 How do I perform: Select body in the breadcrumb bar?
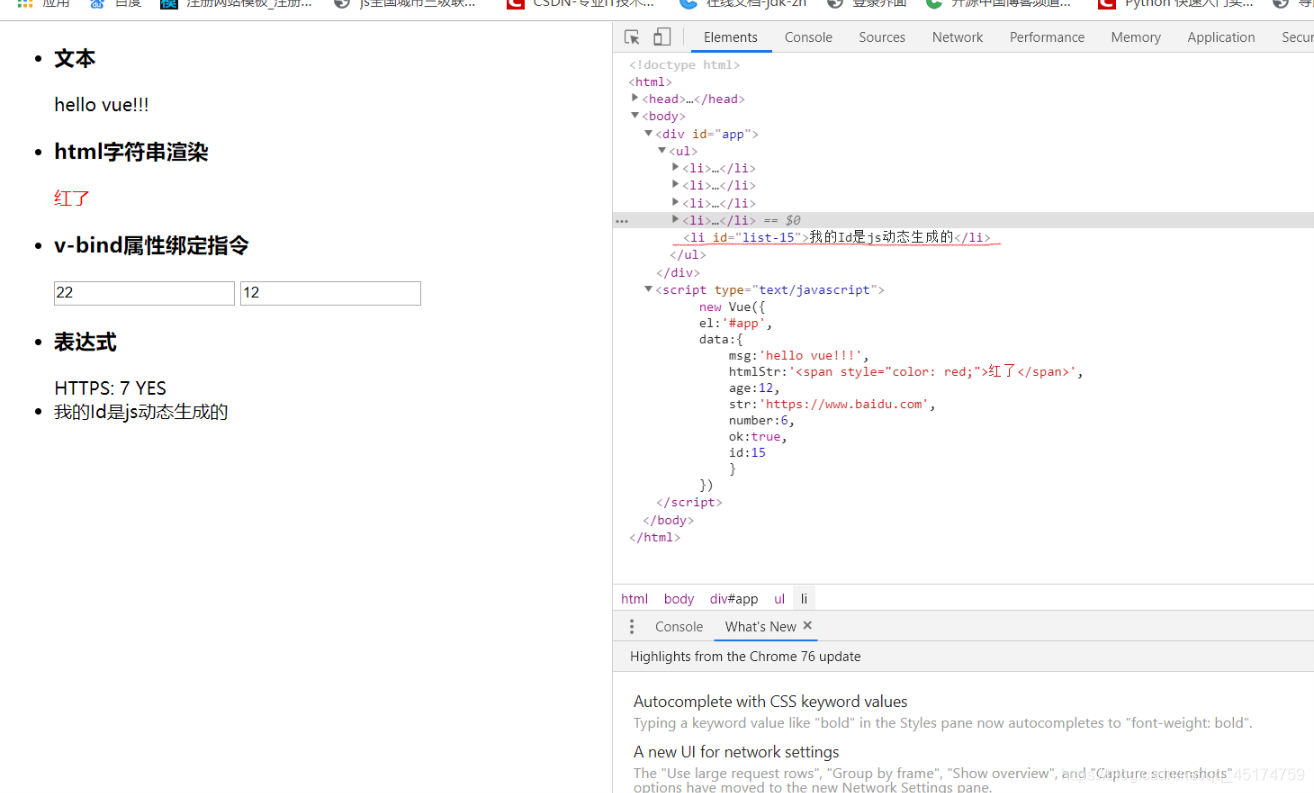(x=678, y=598)
